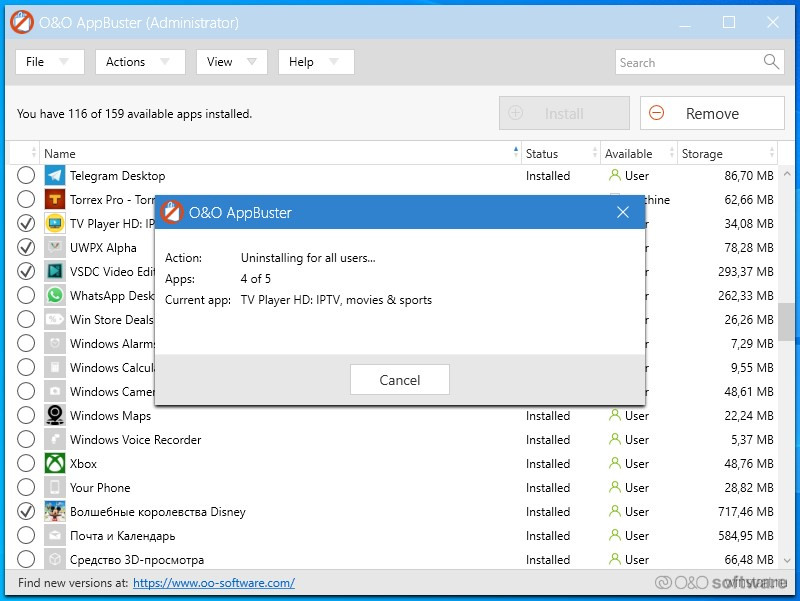
Task: Click the TV Player HD app icon
Action: tap(55, 223)
